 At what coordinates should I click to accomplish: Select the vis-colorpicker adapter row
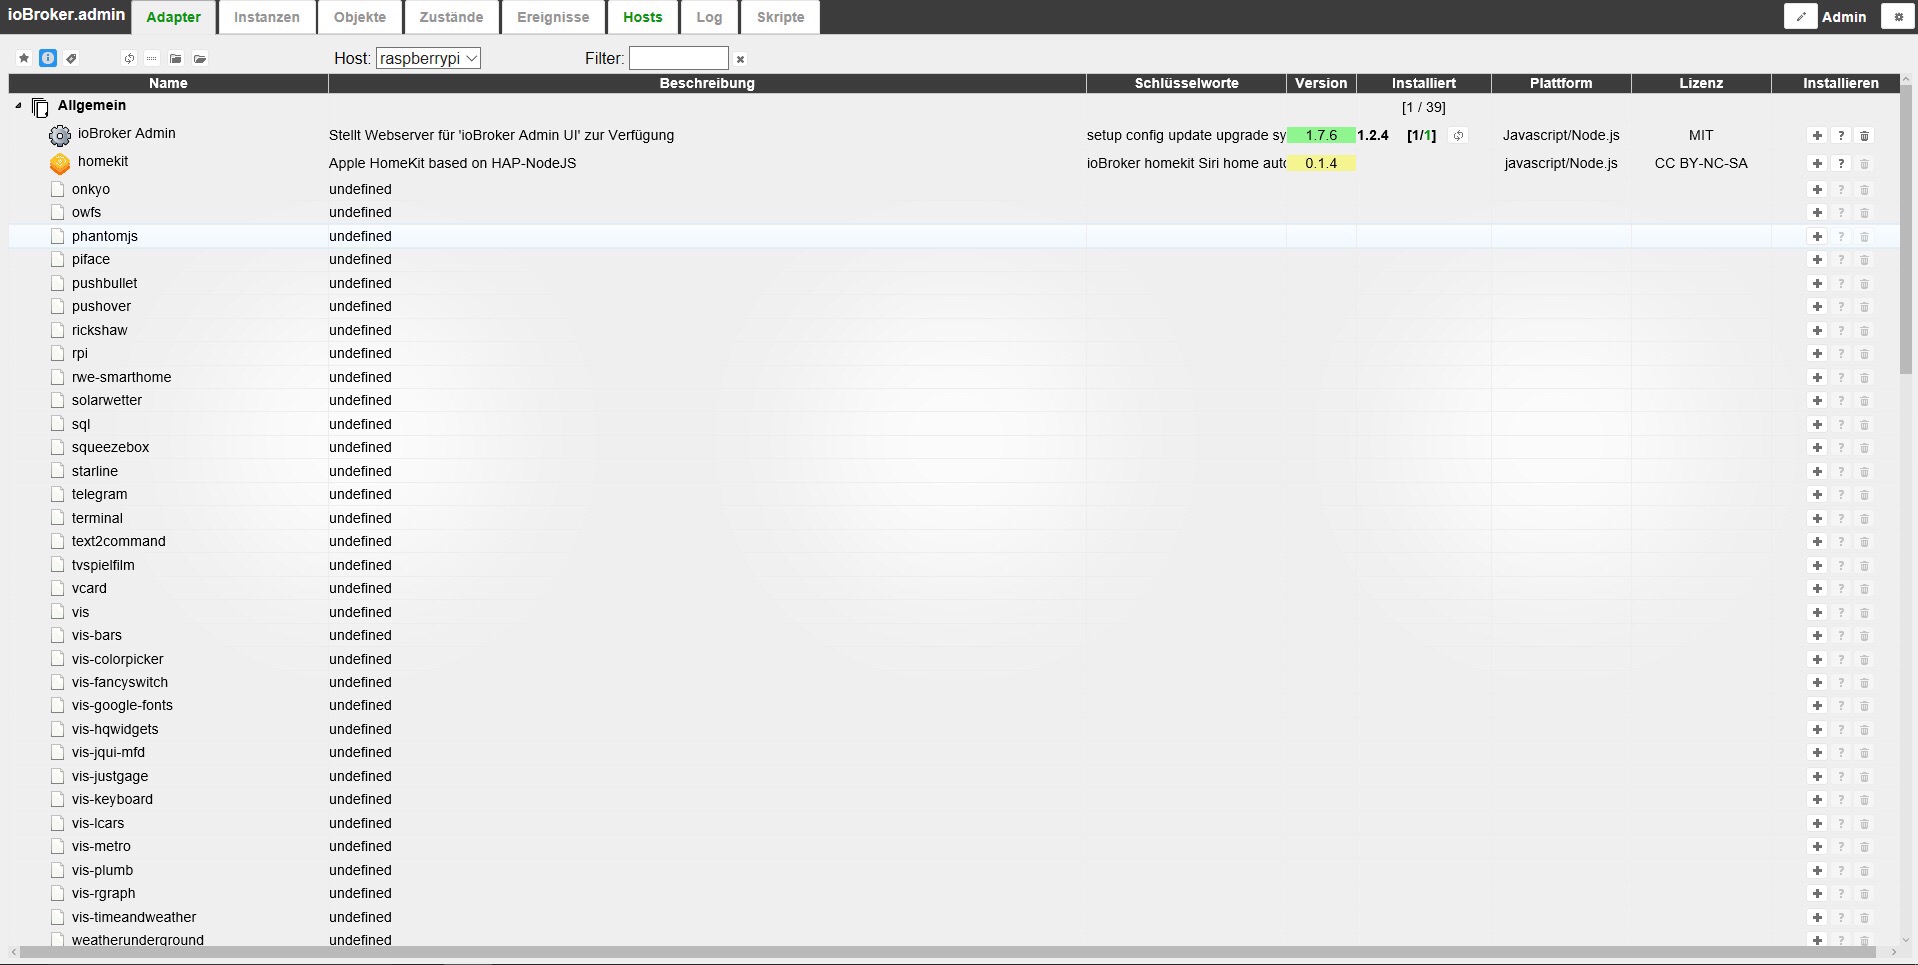pyautogui.click(x=954, y=659)
